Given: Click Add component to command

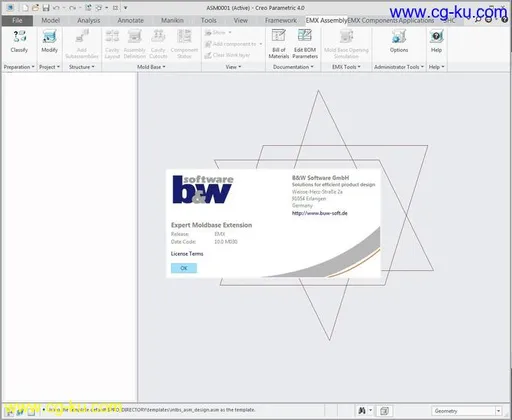Looking at the screenshot, I should [x=233, y=44].
